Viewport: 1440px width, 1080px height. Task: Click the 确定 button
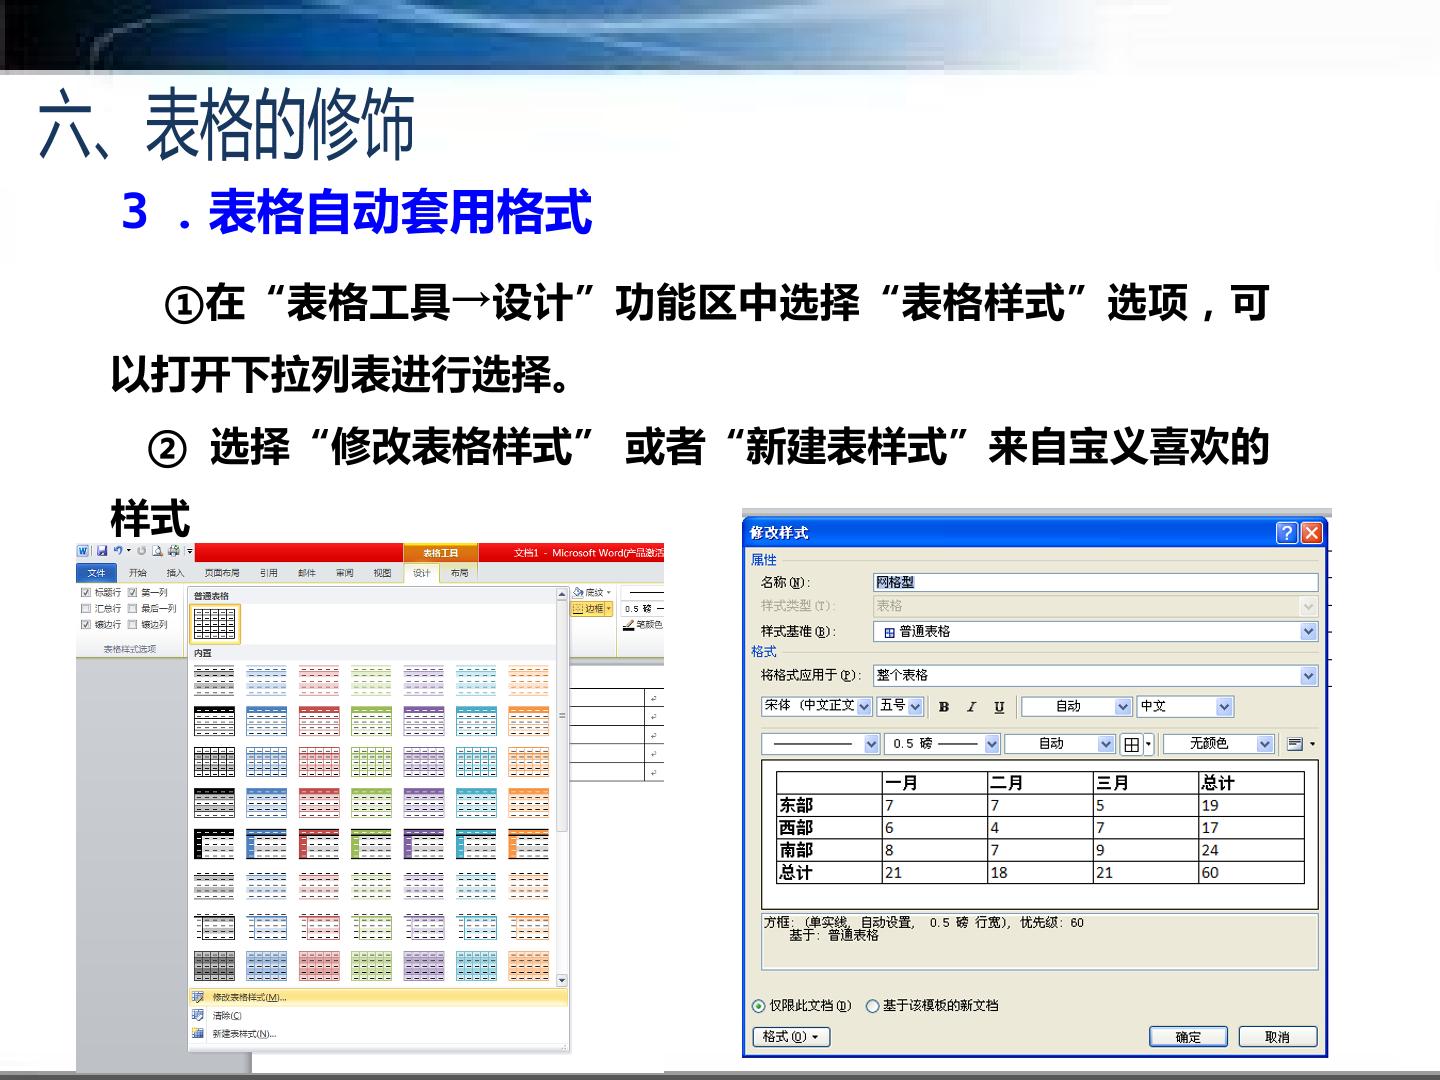(1188, 1037)
